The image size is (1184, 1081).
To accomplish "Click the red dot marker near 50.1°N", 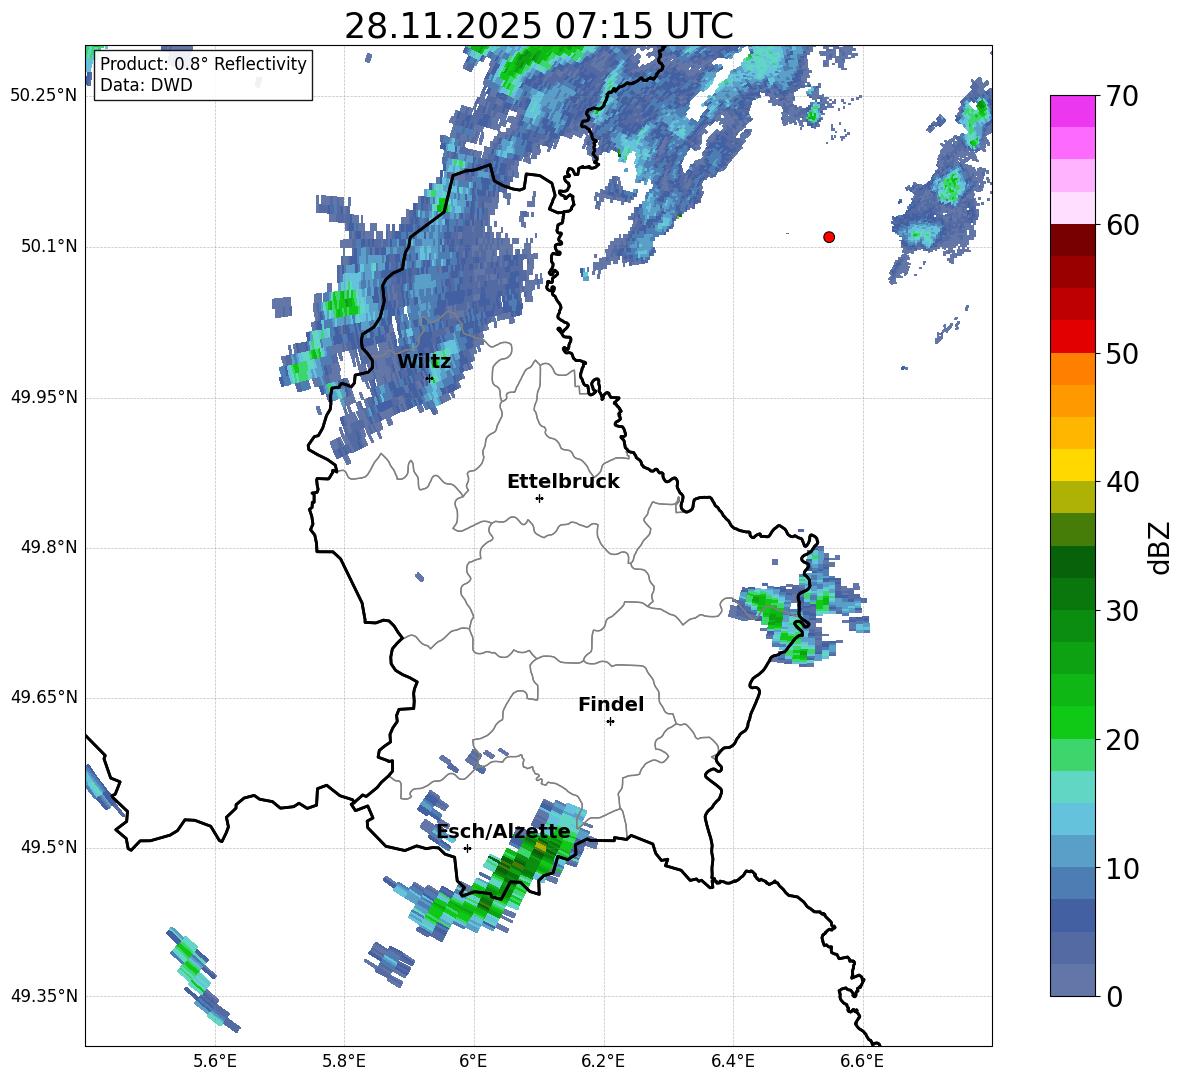I will point(829,237).
